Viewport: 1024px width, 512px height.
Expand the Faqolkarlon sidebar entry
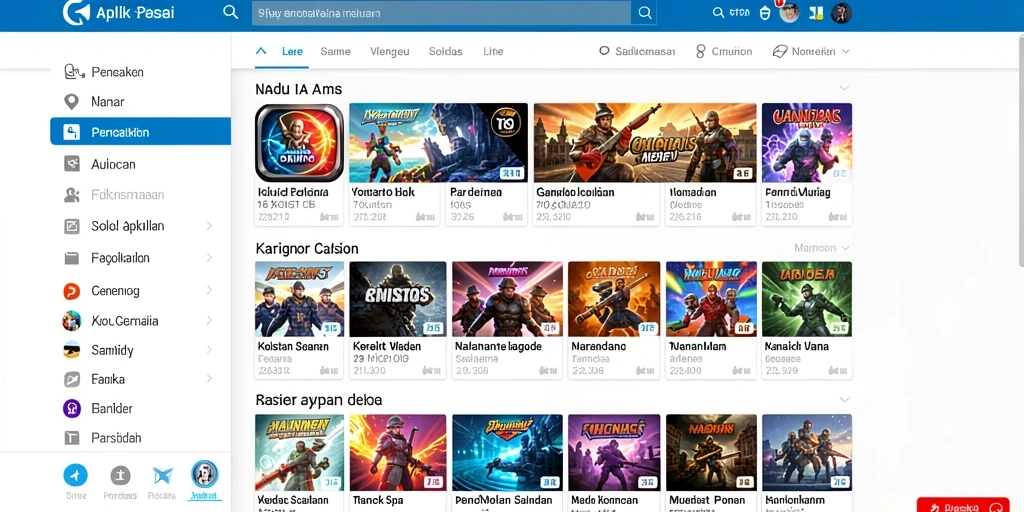139,258
